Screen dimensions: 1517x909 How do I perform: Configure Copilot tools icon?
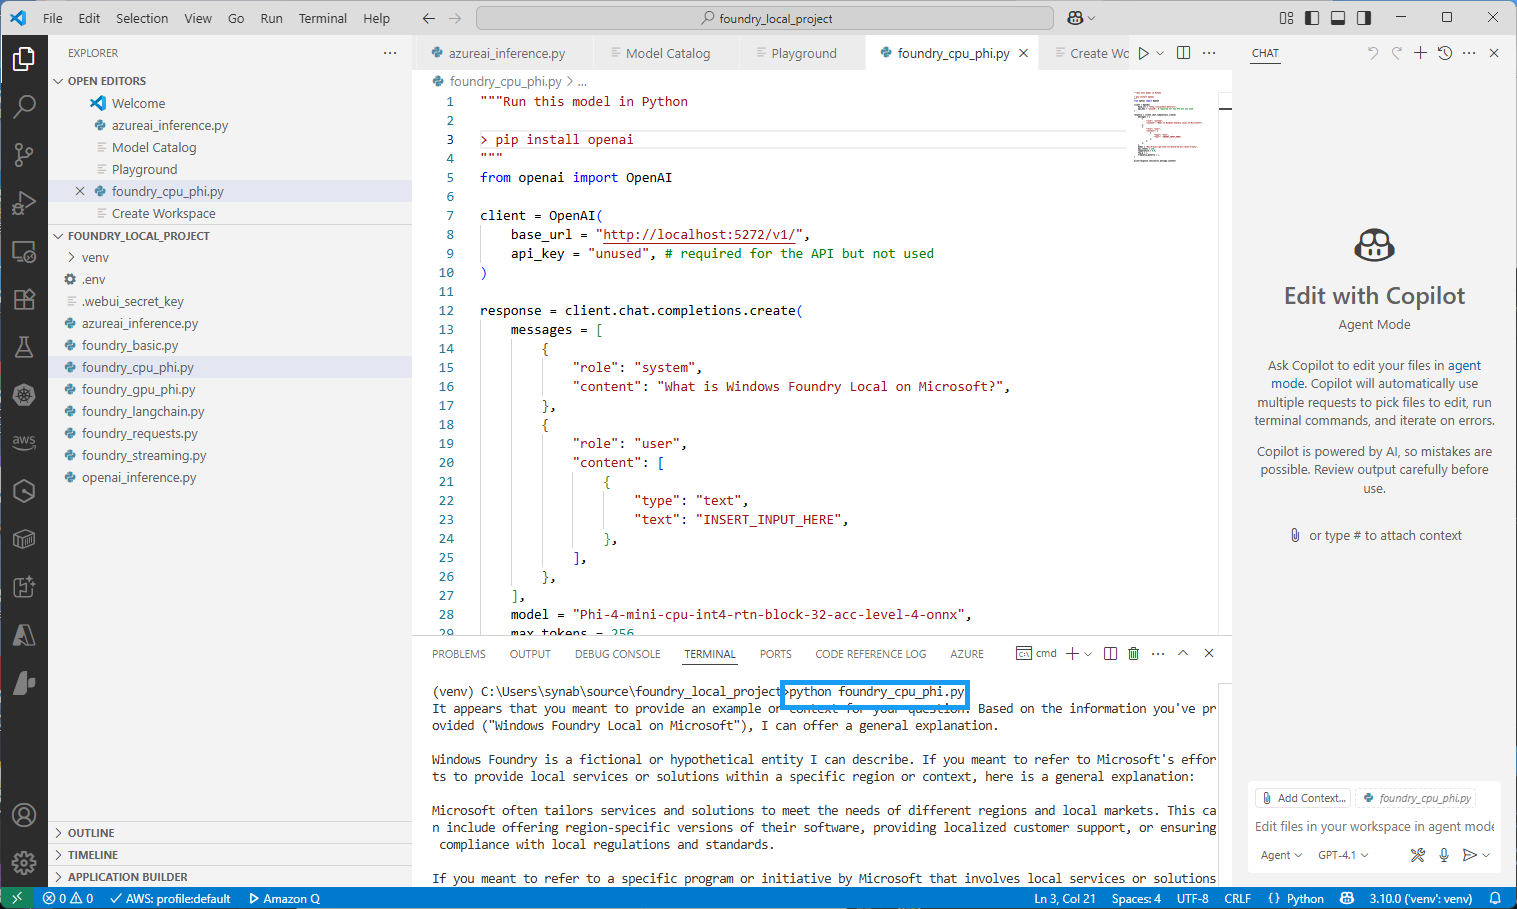(x=1418, y=855)
